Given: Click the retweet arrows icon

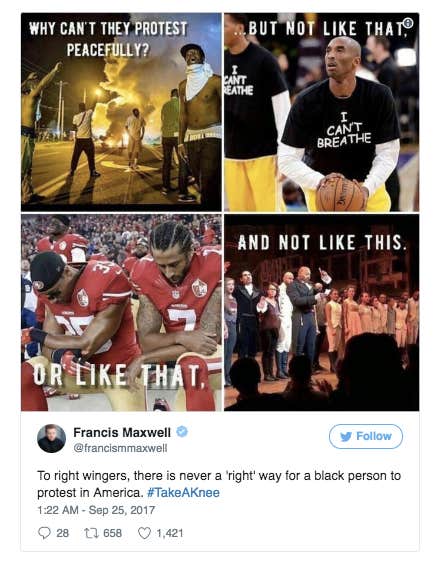Looking at the screenshot, I should tap(90, 533).
